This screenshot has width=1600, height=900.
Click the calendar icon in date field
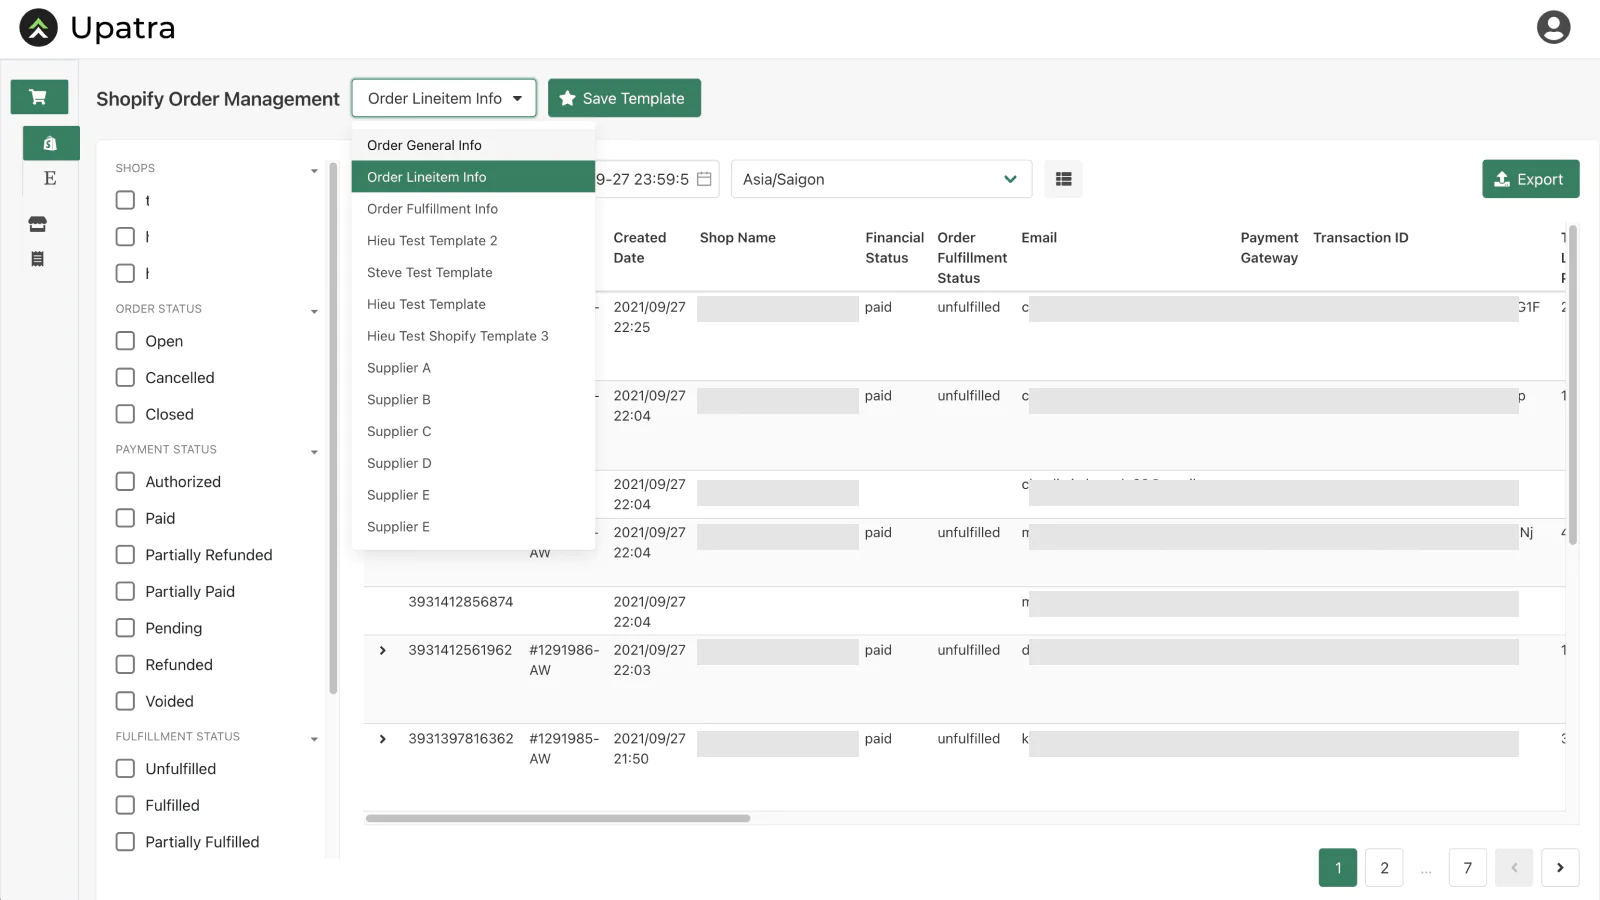[x=704, y=179]
